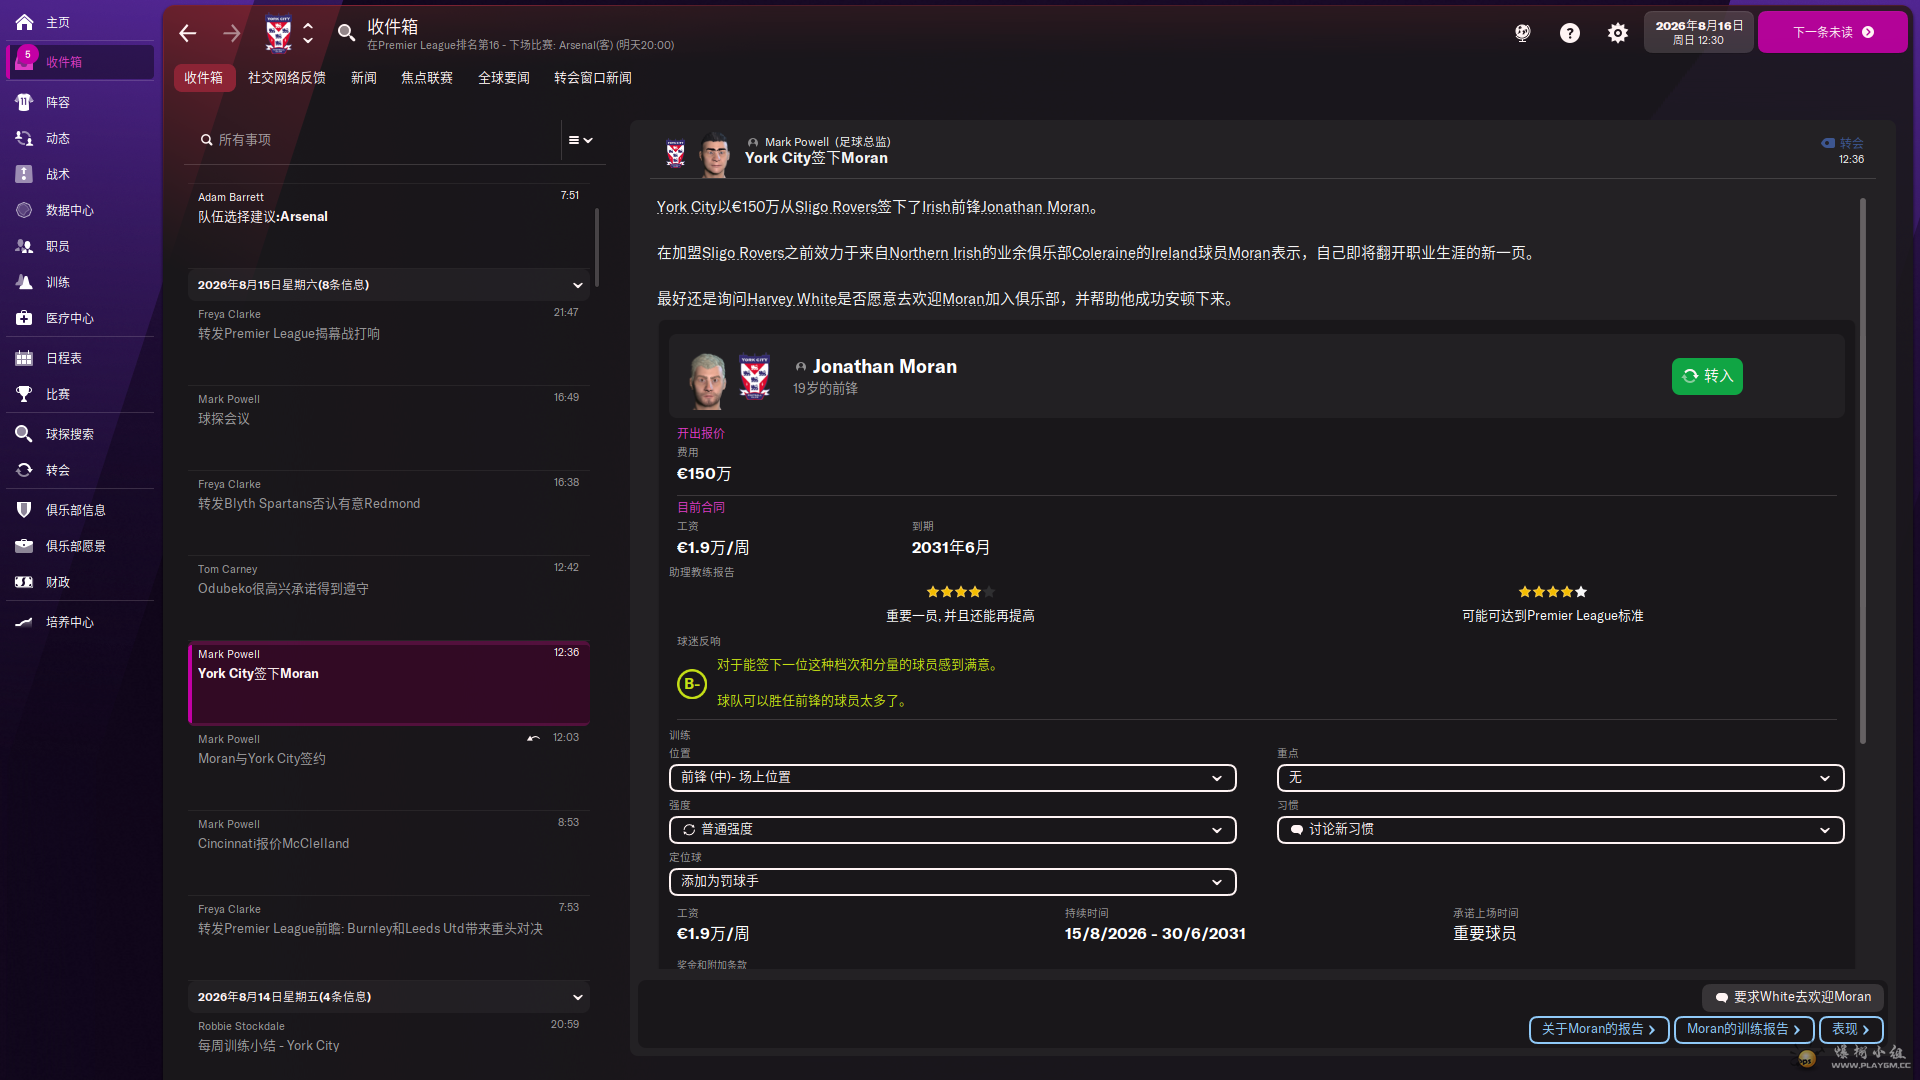Open the 财政 finances icon
The width and height of the screenshot is (1920, 1080).
(24, 582)
